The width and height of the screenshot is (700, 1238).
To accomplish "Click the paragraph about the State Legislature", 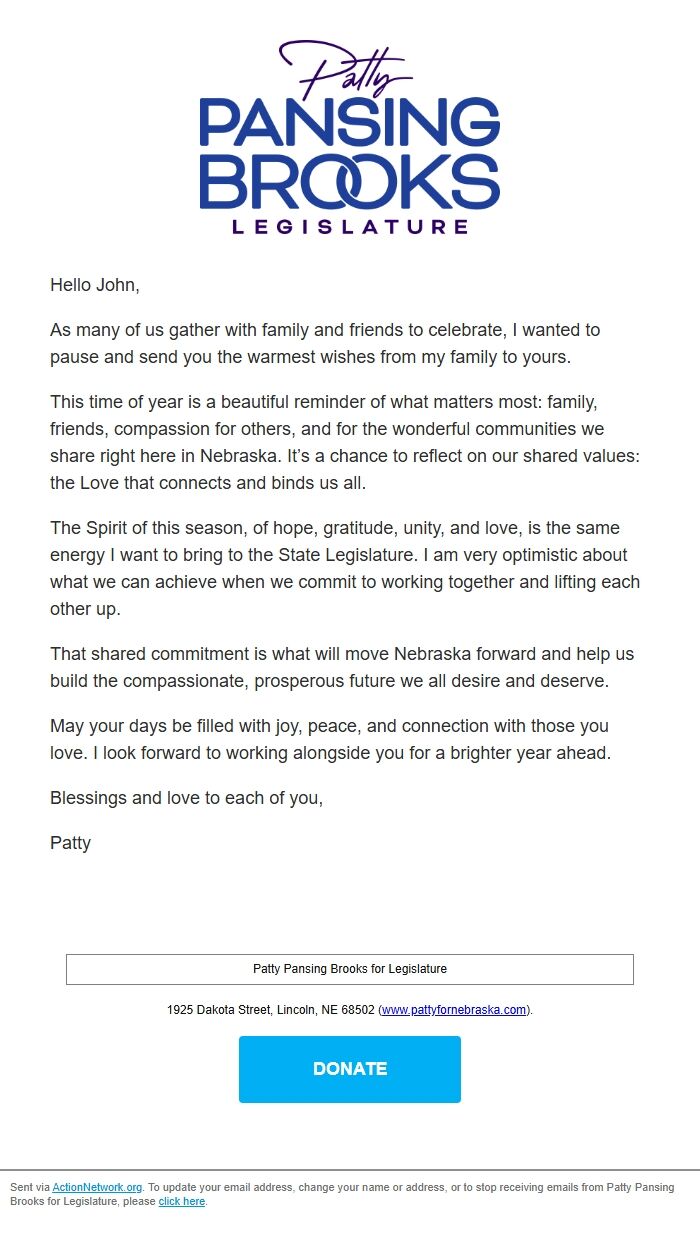I will point(345,568).
